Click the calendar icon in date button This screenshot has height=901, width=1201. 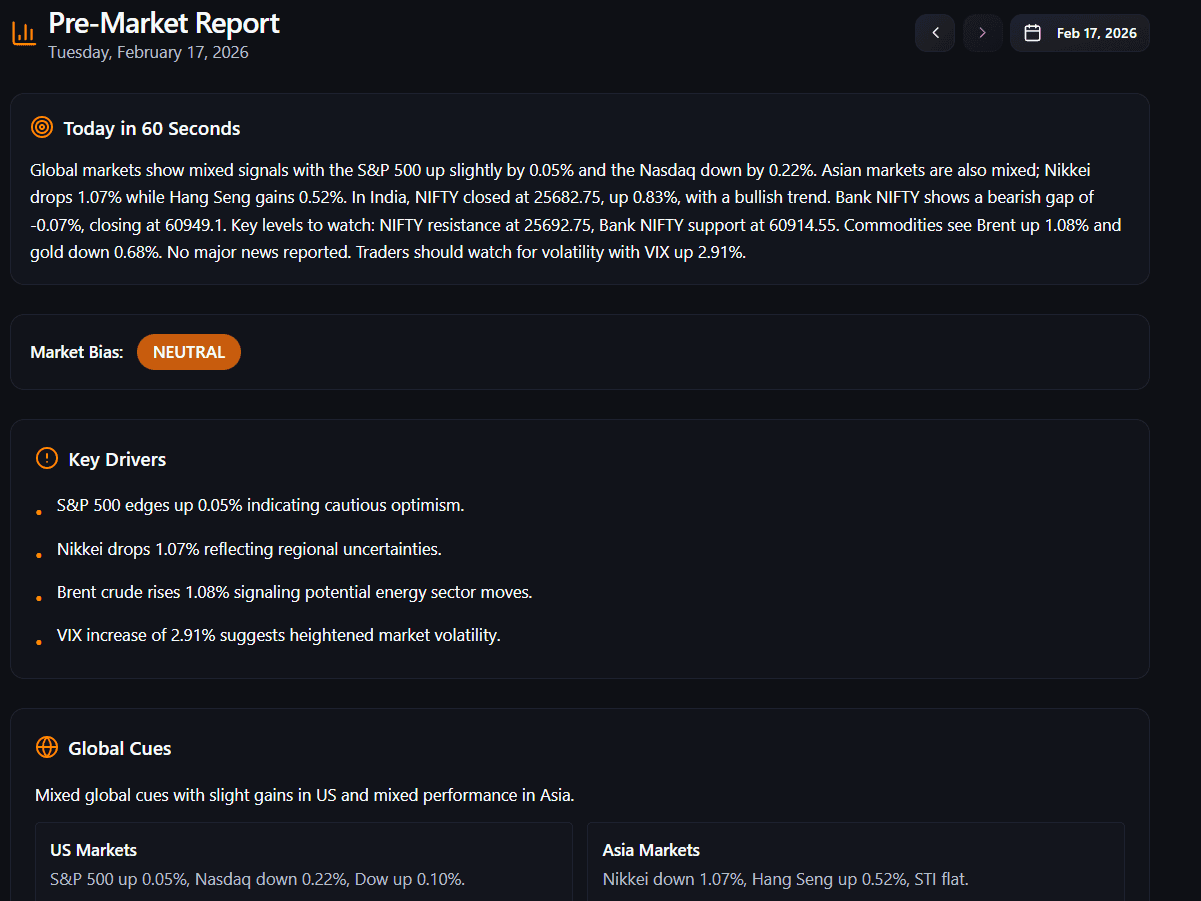click(1033, 33)
